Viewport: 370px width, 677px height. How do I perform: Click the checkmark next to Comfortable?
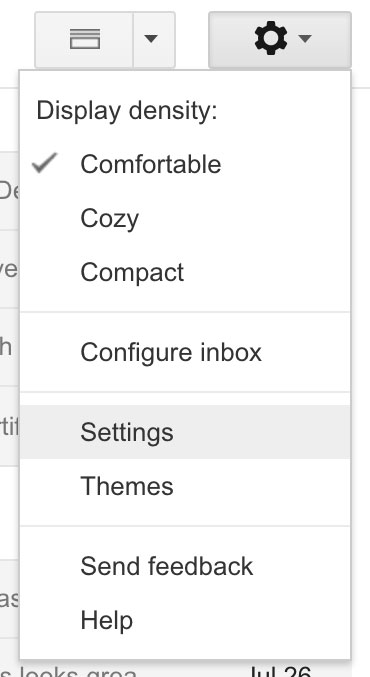[x=45, y=163]
